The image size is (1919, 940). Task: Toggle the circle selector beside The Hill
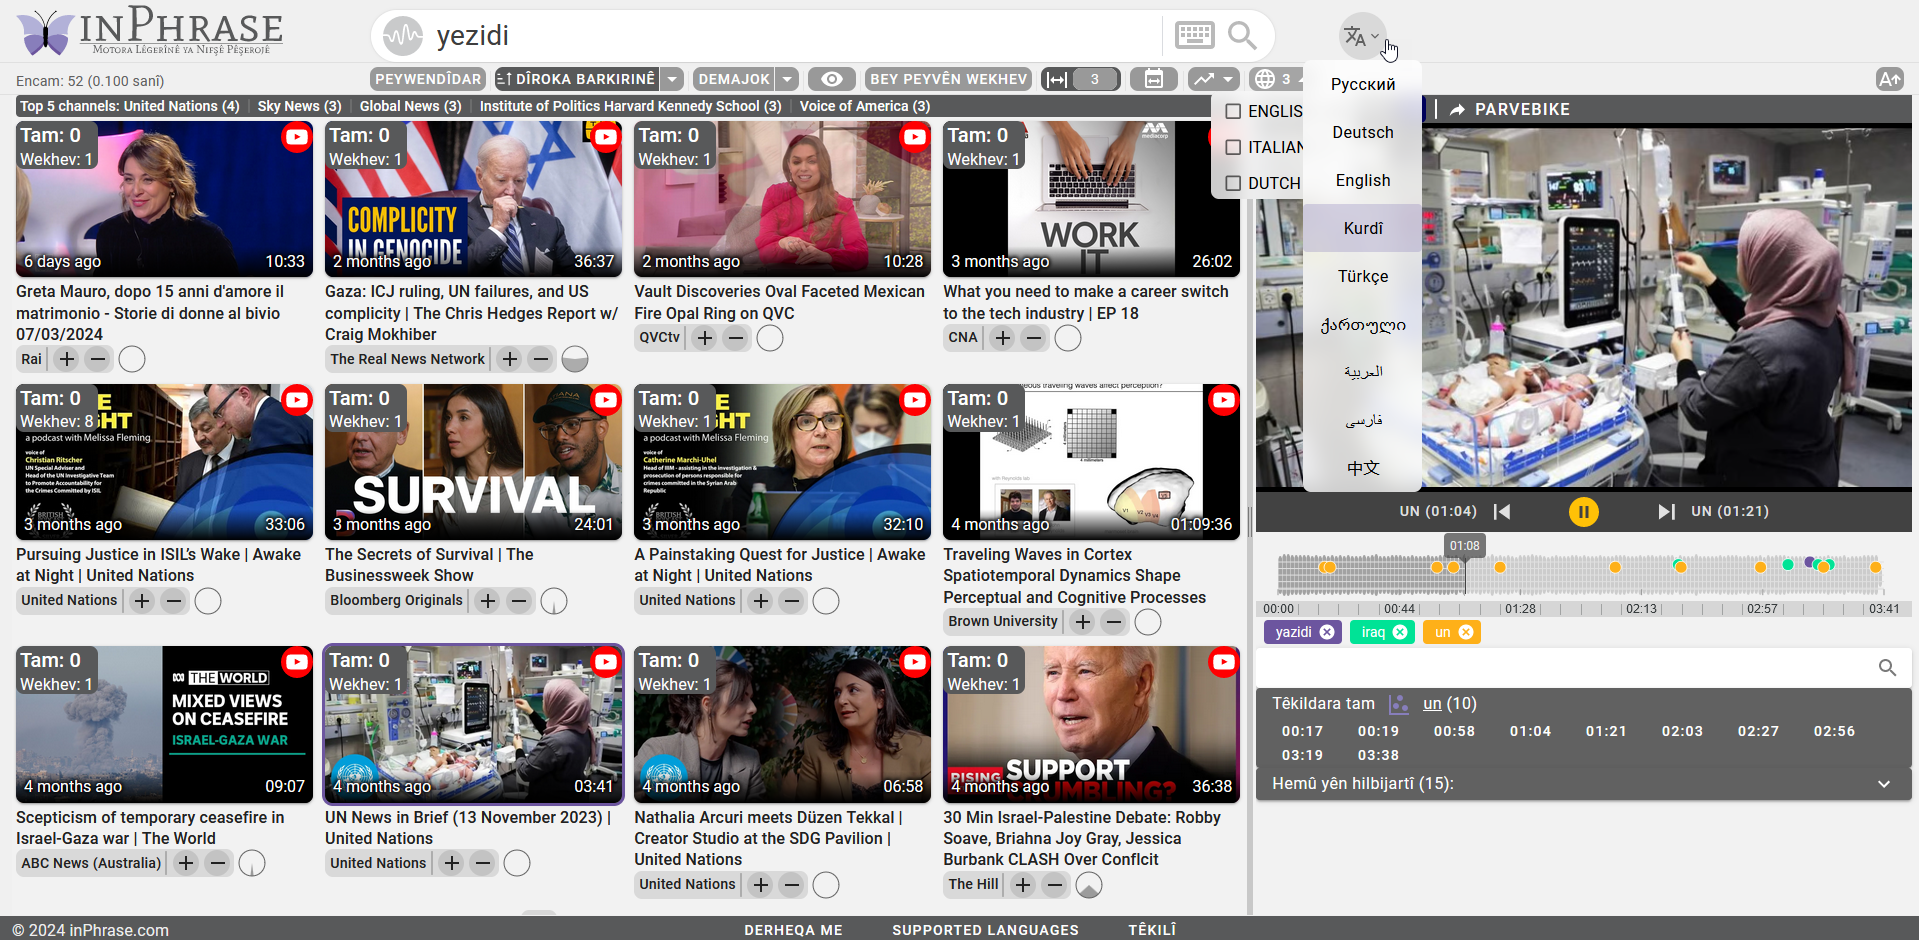(1089, 885)
